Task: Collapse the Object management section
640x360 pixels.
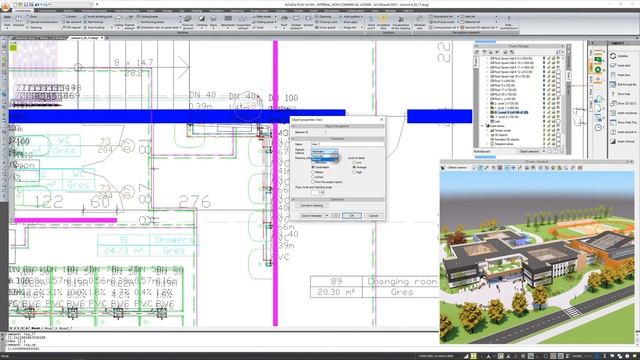Action: point(293,127)
